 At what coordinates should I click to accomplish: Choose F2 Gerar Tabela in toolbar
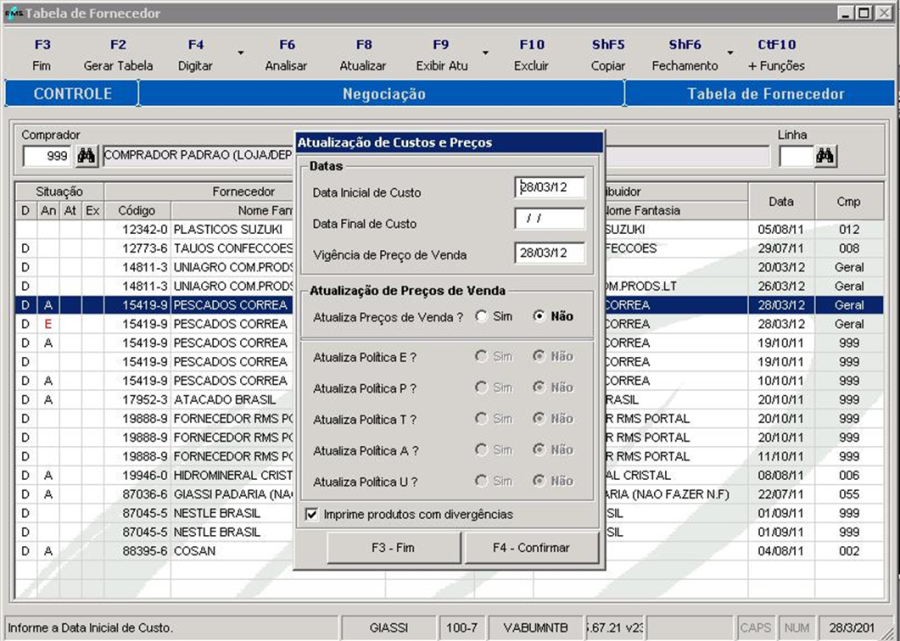[118, 55]
